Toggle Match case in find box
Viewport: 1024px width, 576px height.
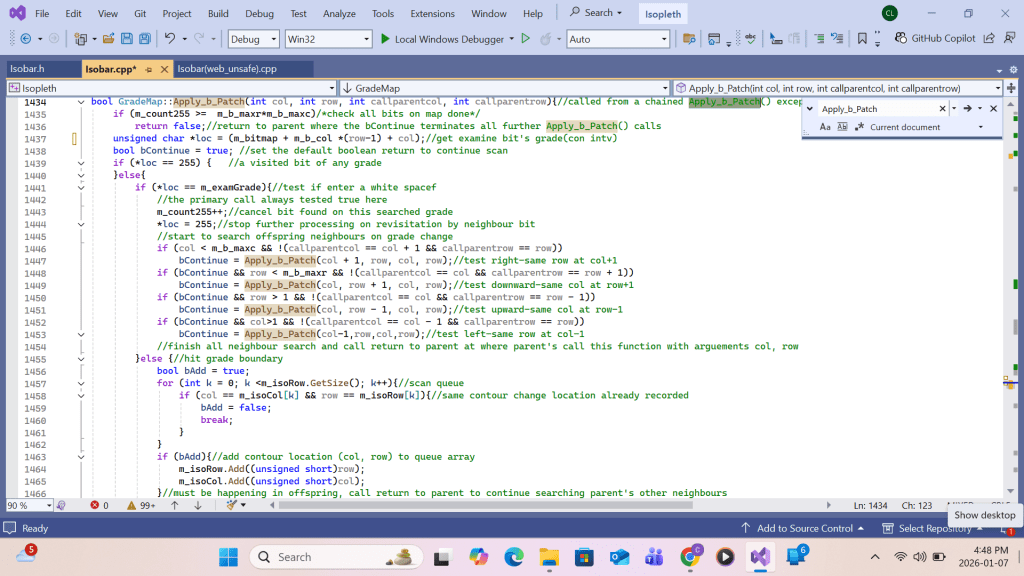click(825, 127)
